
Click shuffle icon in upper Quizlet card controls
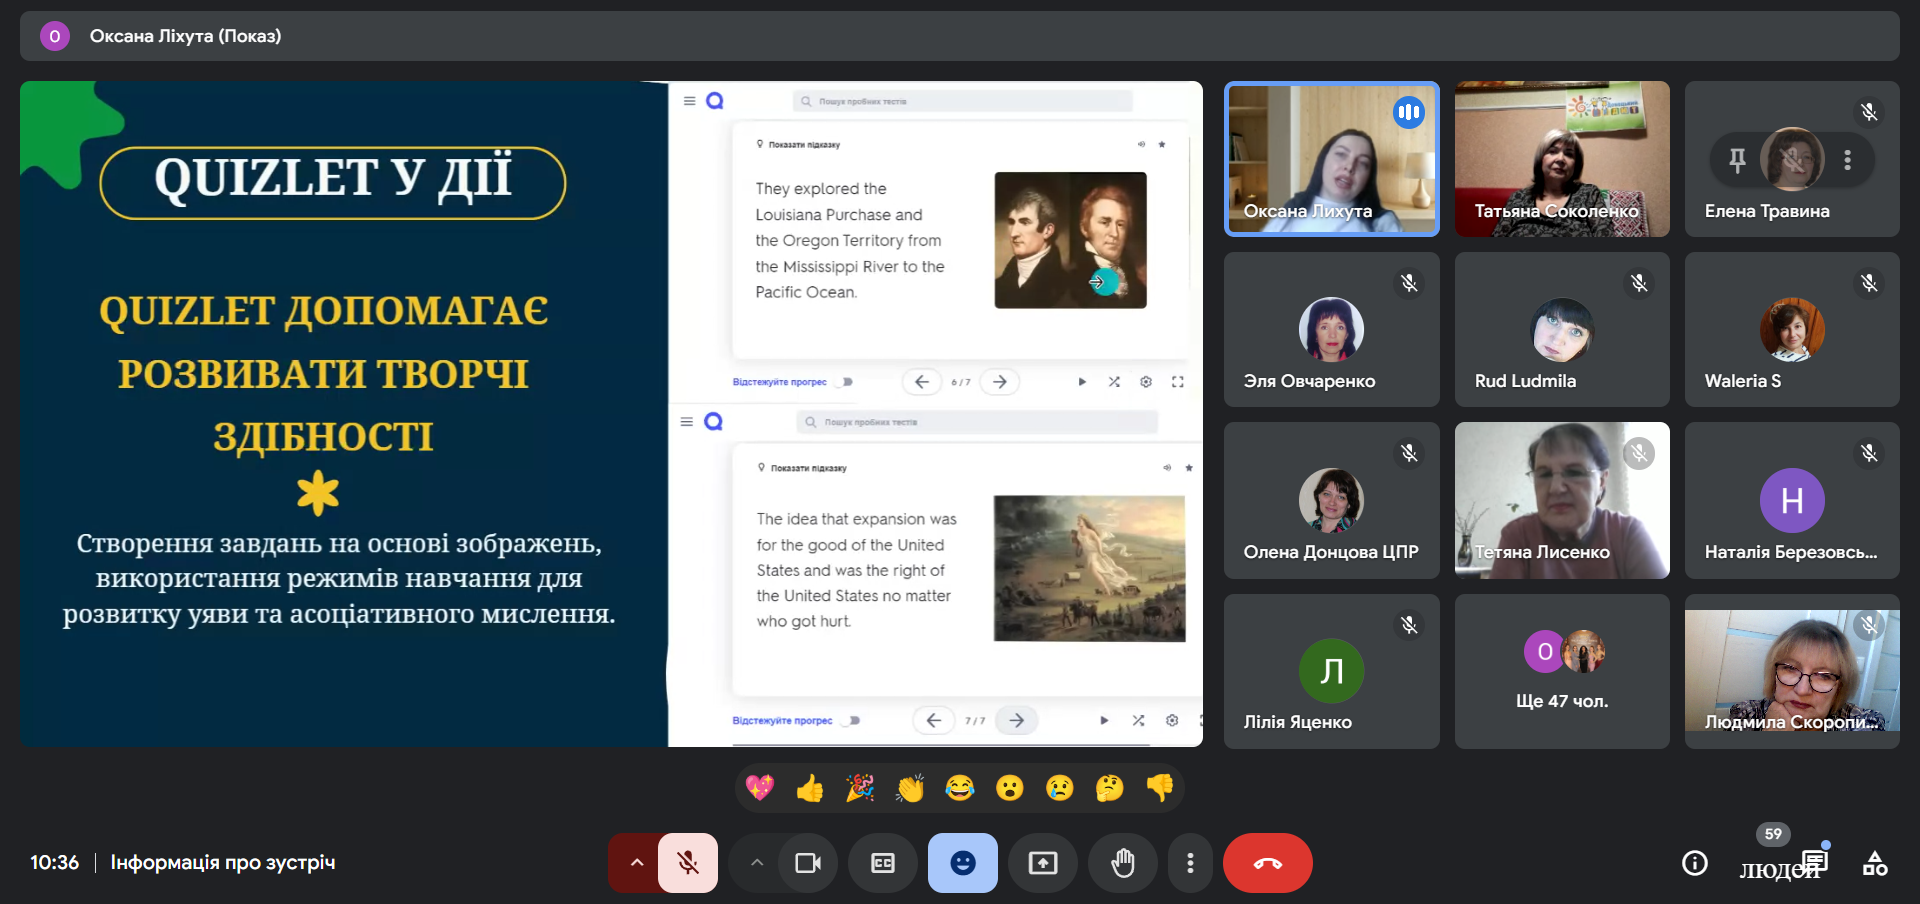click(x=1114, y=382)
